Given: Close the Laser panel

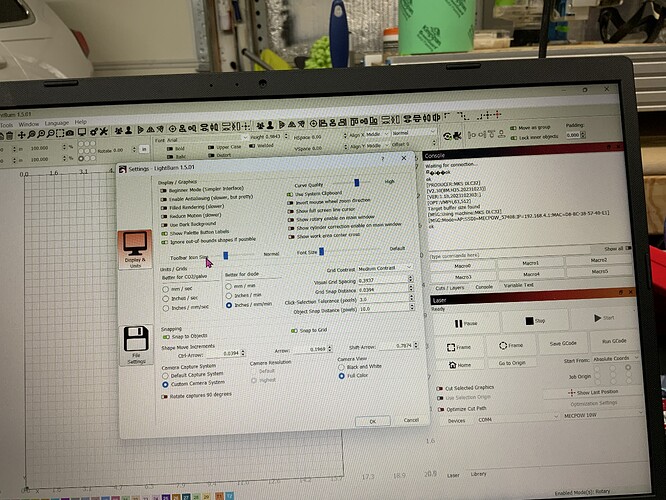Looking at the screenshot, I should pyautogui.click(x=631, y=292).
